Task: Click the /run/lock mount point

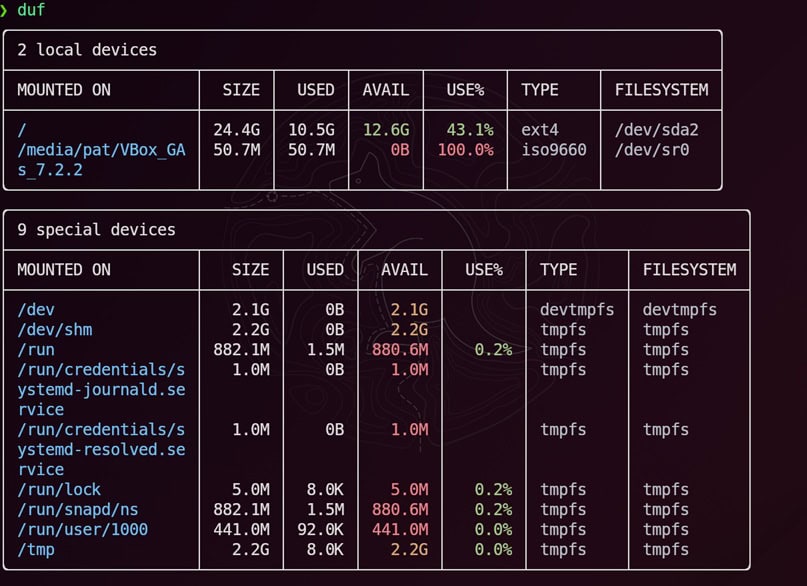Action: (x=59, y=490)
